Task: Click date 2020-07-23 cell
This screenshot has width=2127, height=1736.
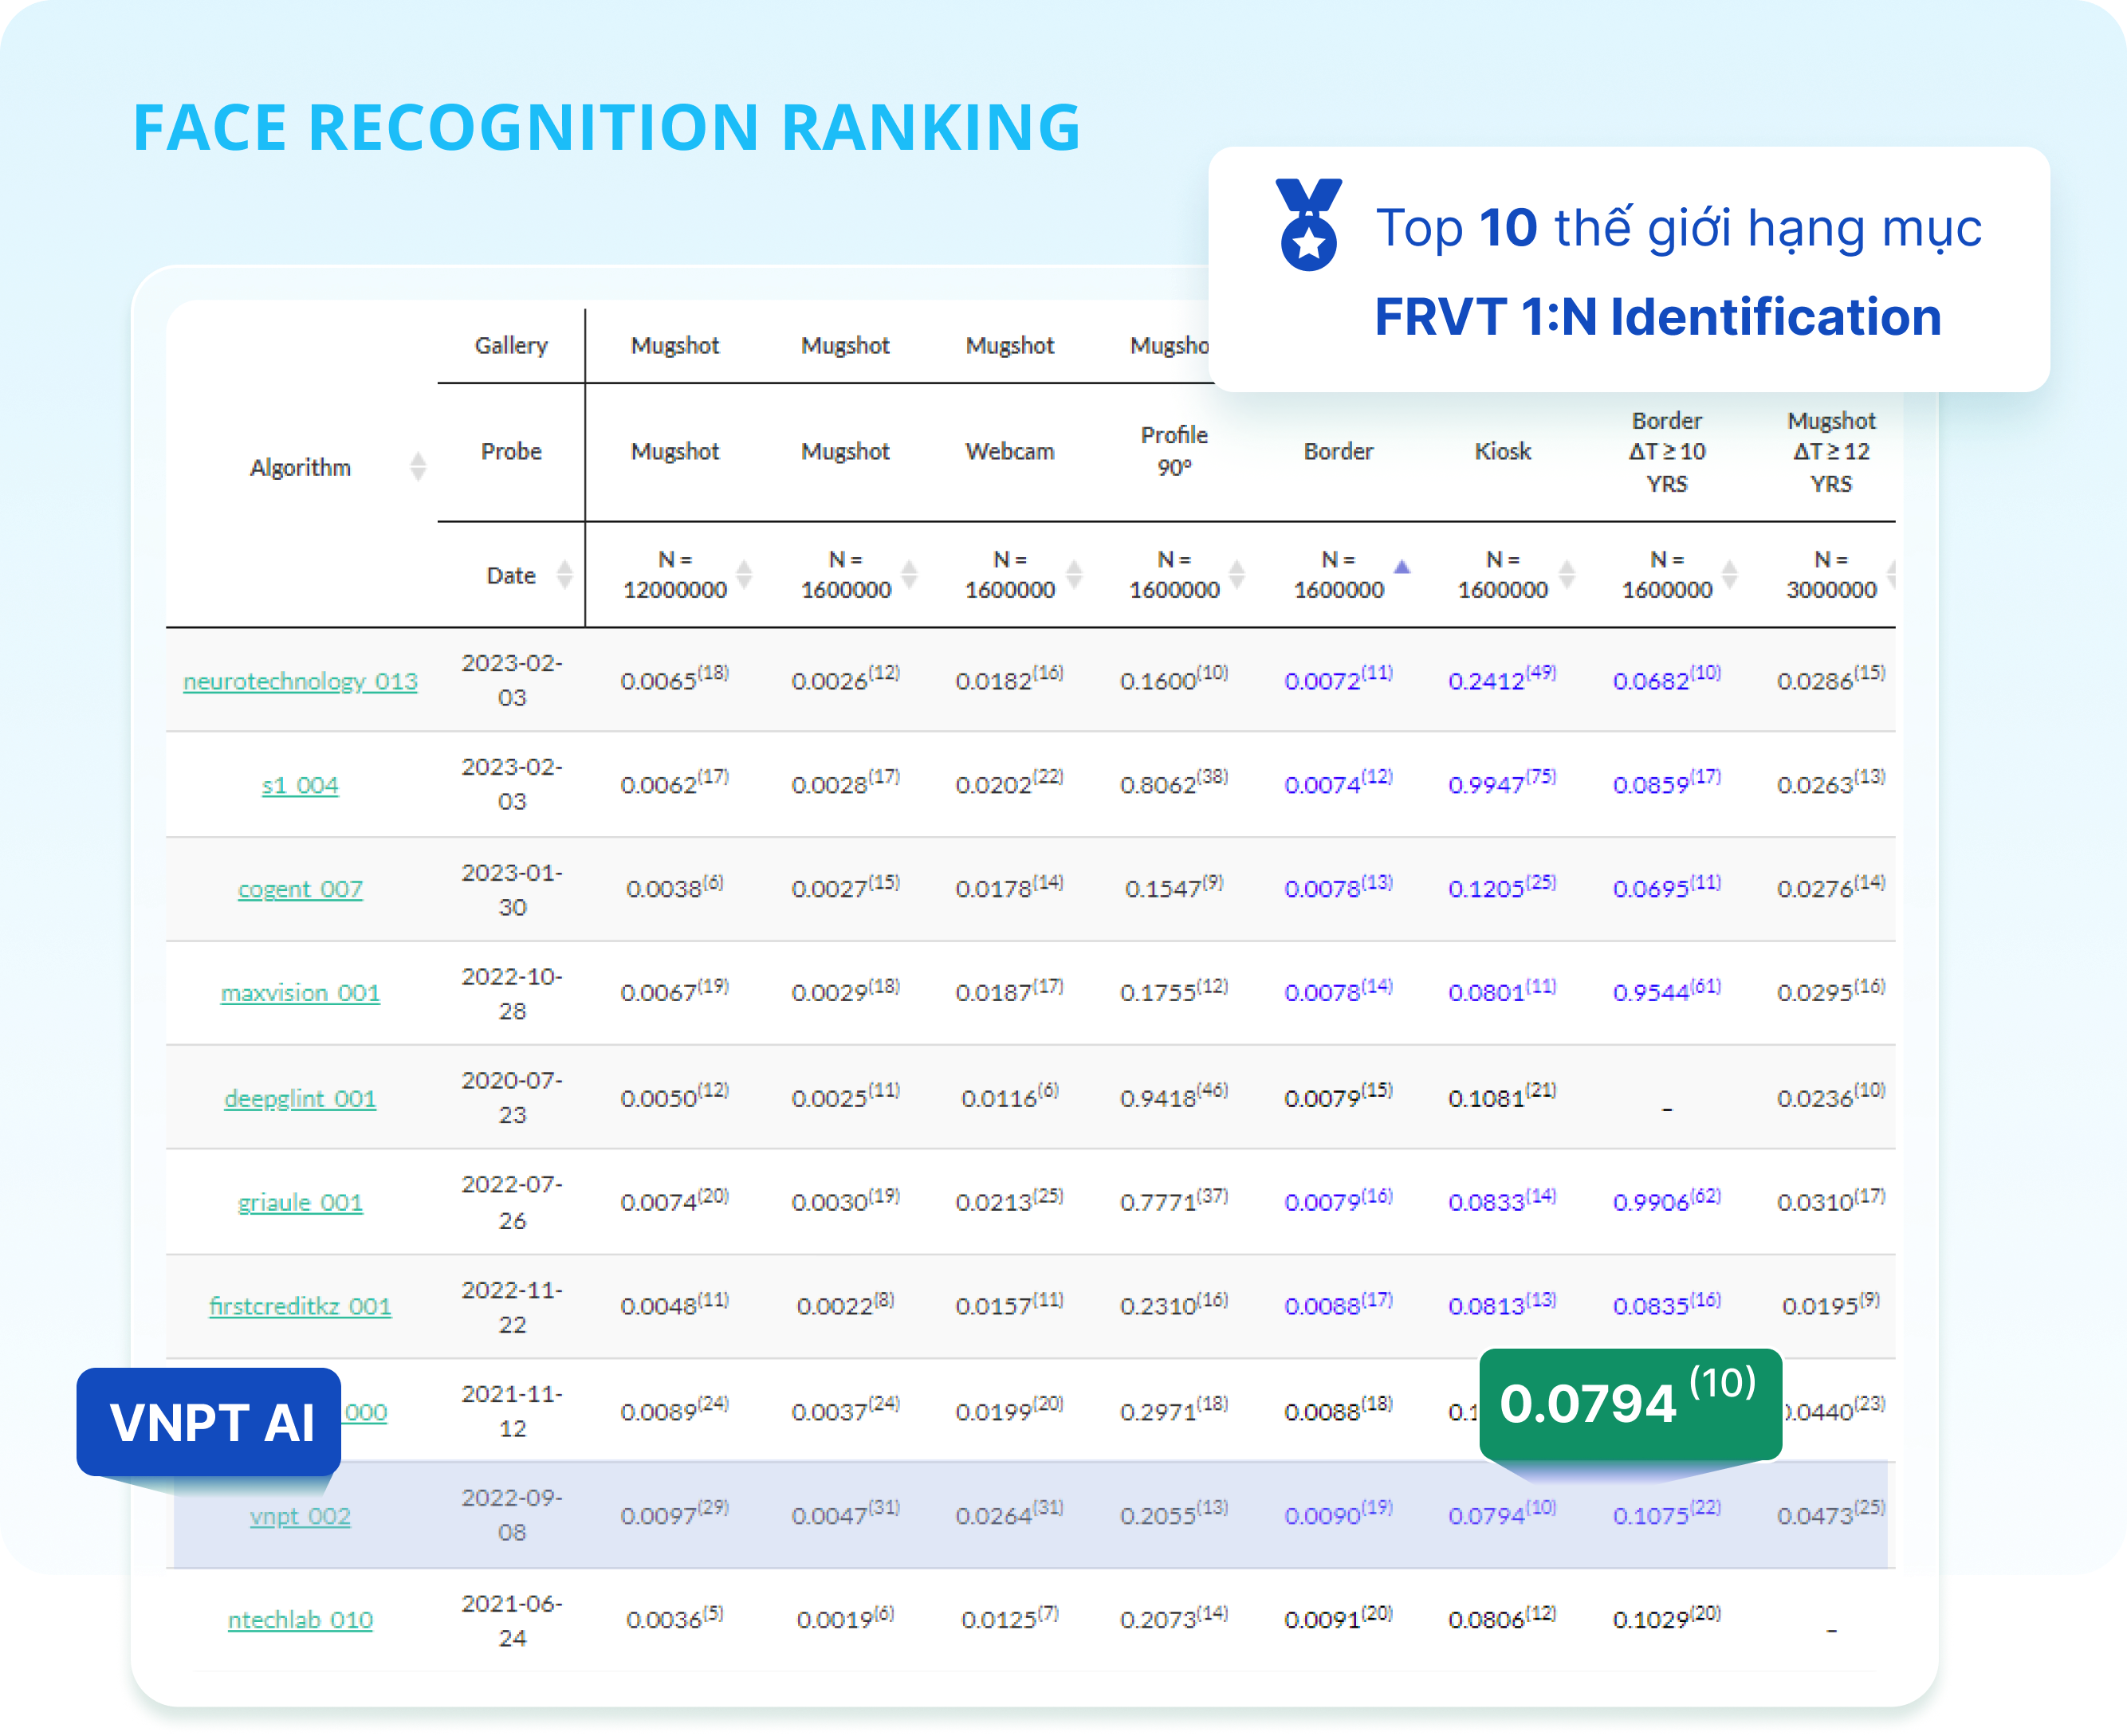Action: (x=512, y=1097)
